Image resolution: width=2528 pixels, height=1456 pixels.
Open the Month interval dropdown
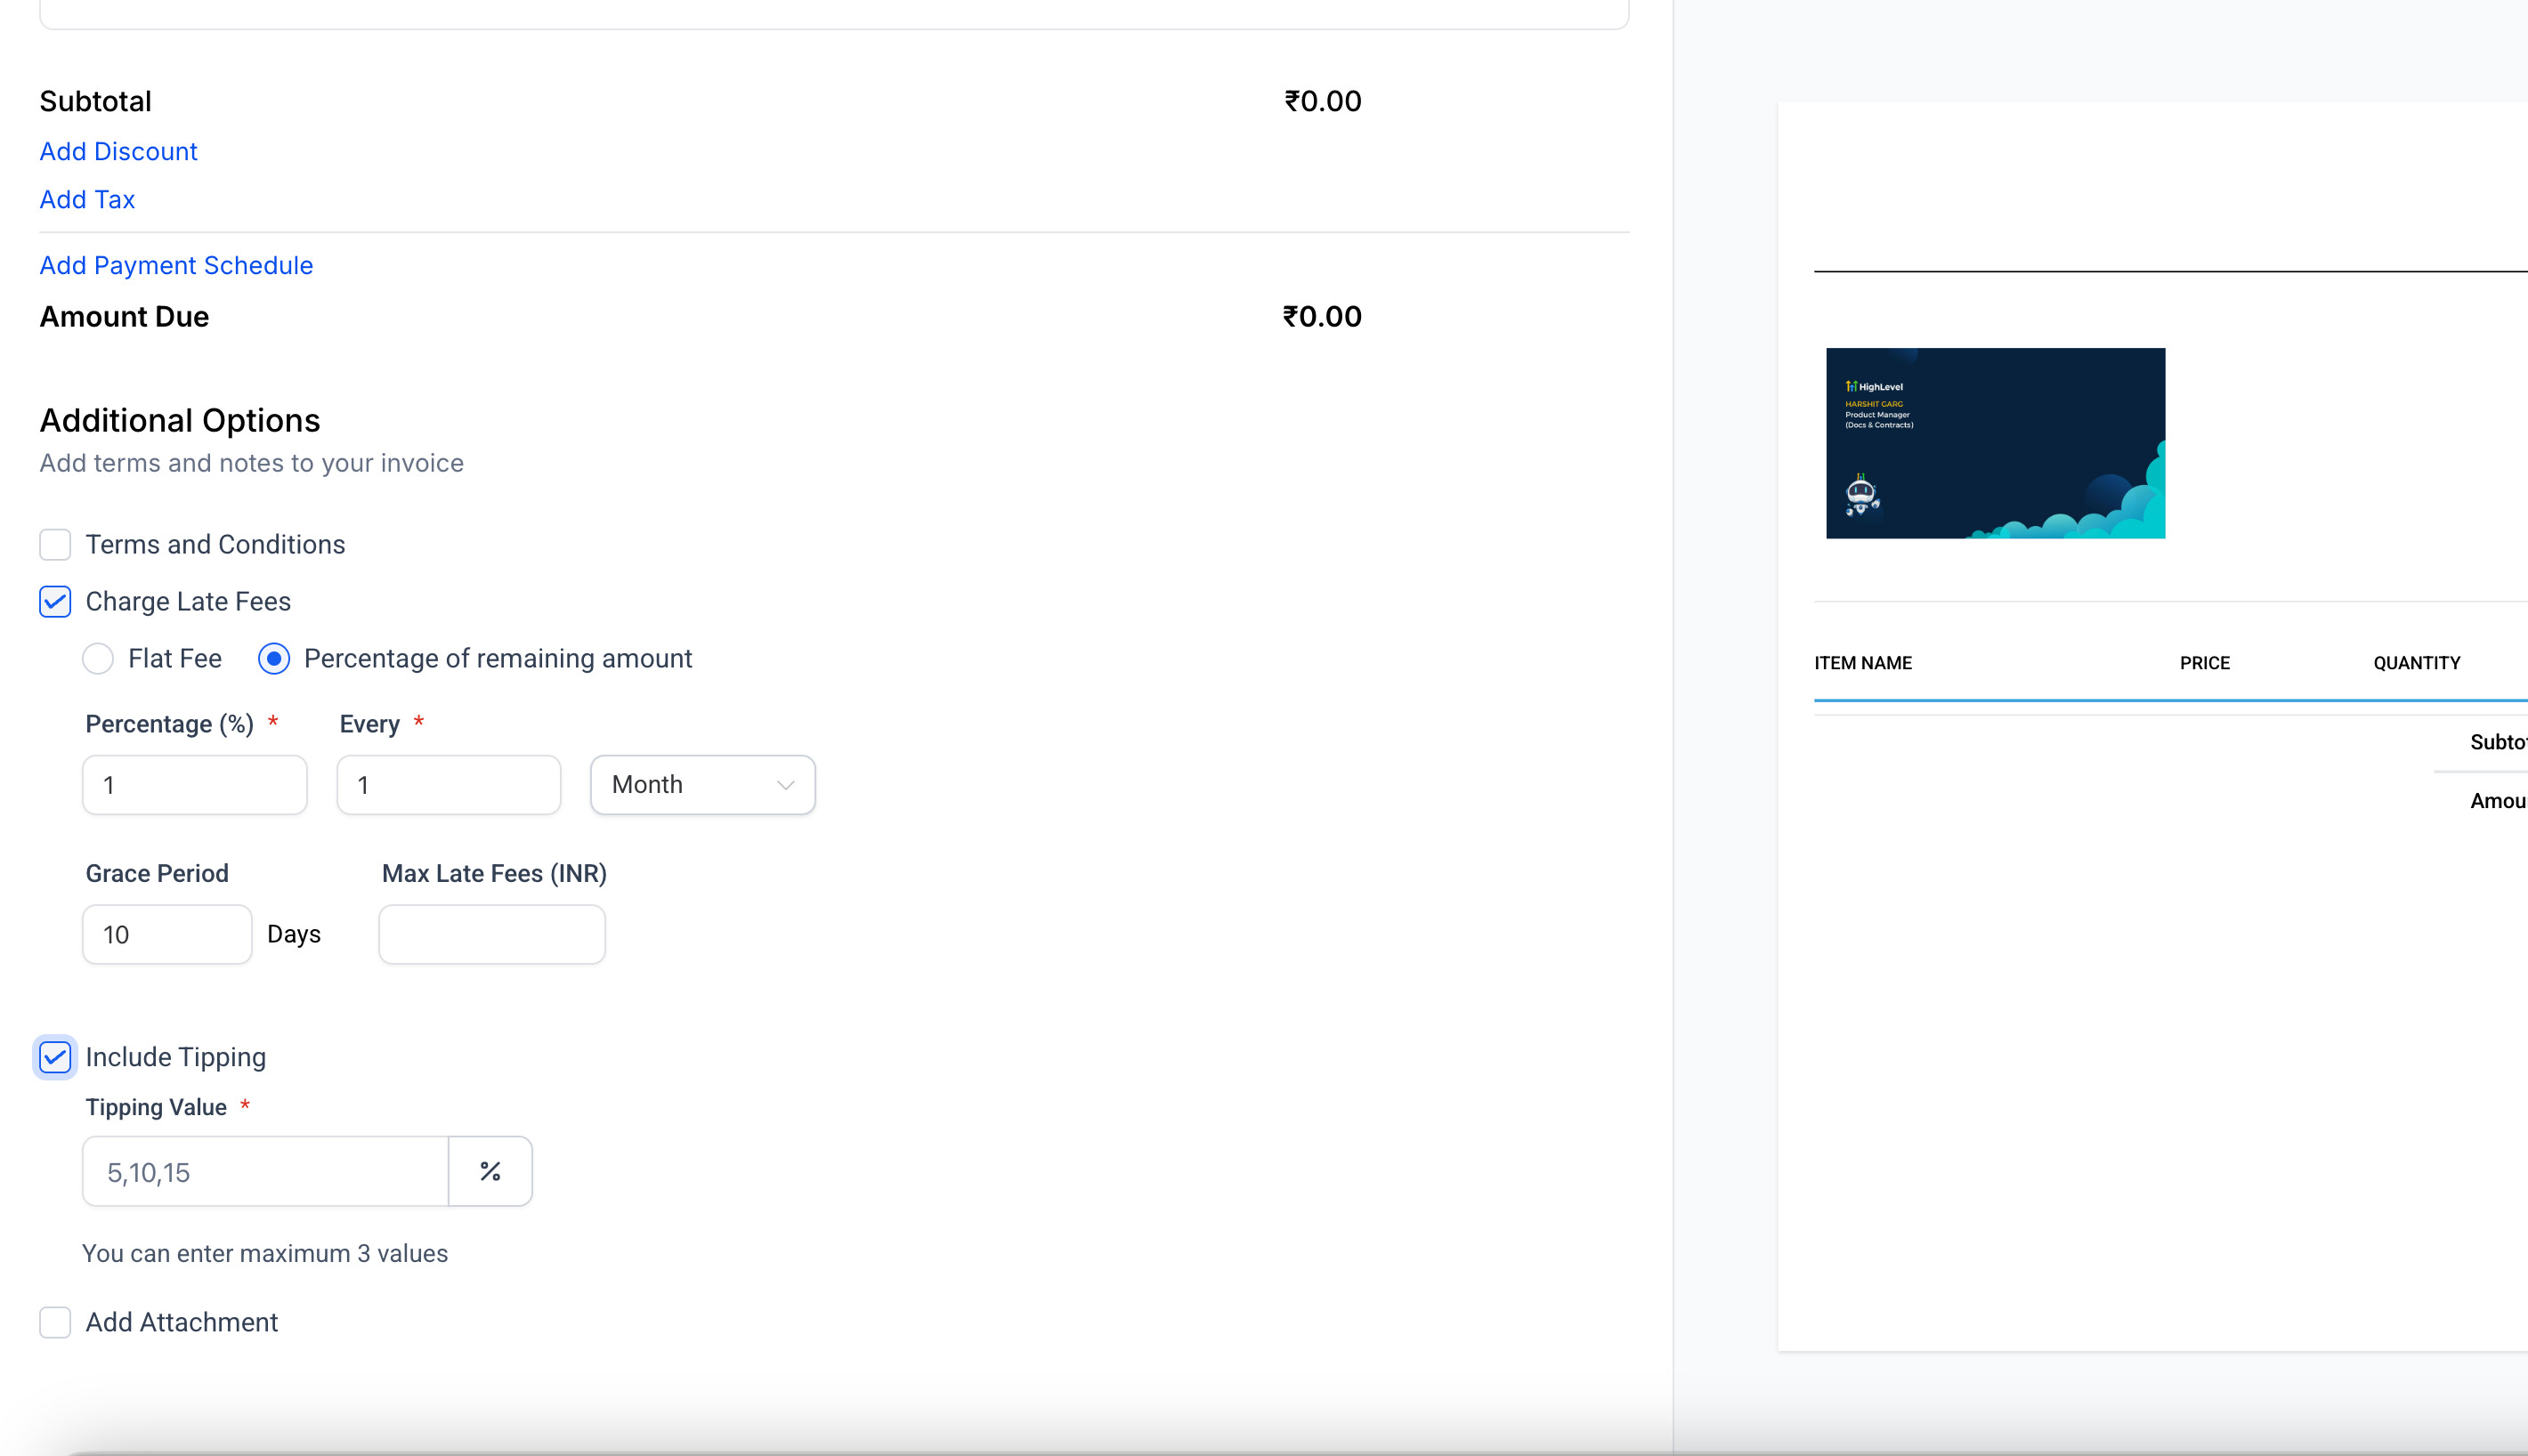[x=701, y=785]
